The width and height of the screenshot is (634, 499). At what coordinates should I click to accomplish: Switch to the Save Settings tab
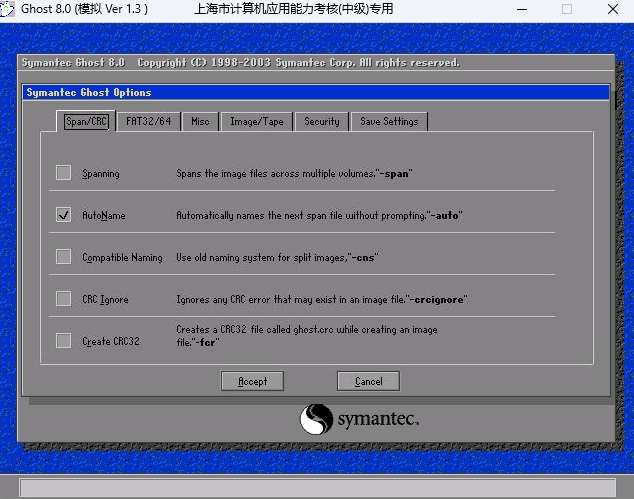click(x=389, y=121)
